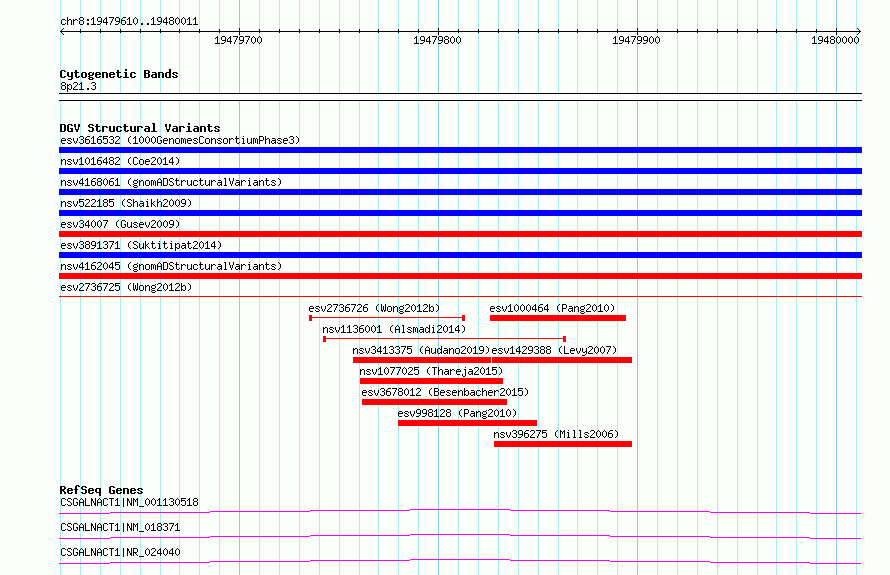Click the DGV Structural Variants track title
Screen dimensions: 890x575
point(140,128)
